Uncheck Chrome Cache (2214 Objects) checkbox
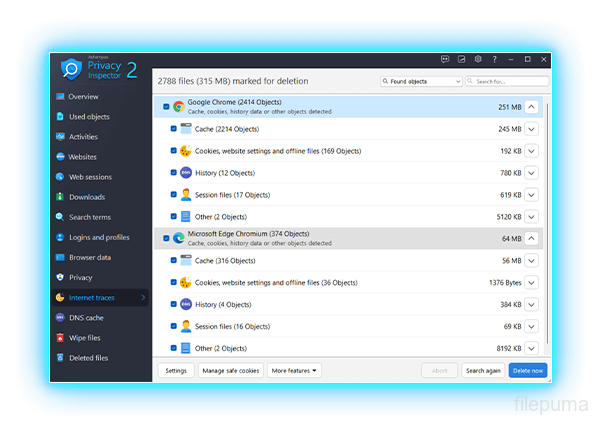 (x=173, y=129)
